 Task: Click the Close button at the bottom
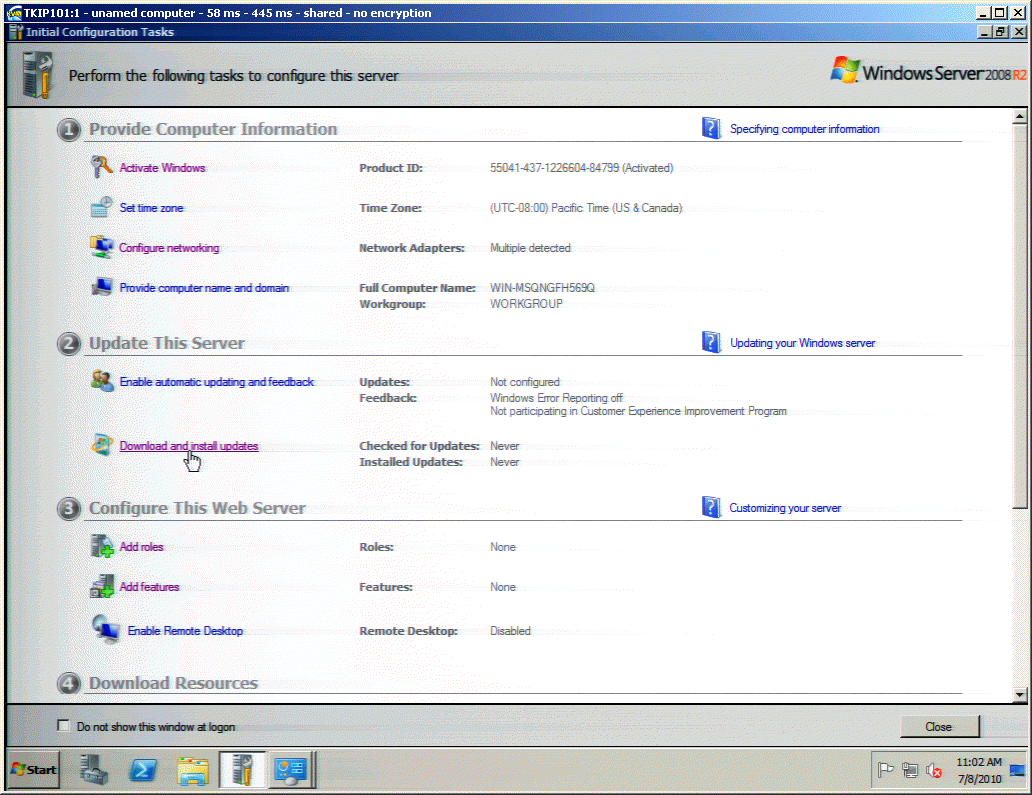coord(939,727)
